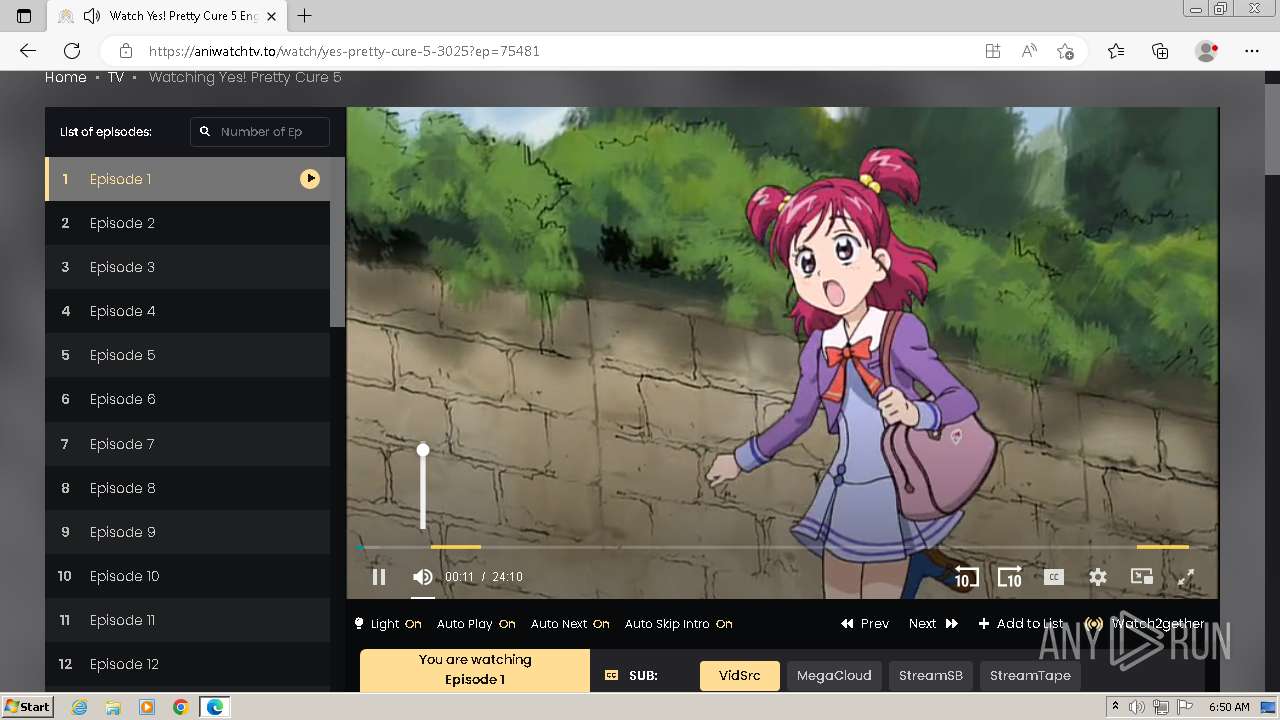Skip forward 10 seconds

1010,577
